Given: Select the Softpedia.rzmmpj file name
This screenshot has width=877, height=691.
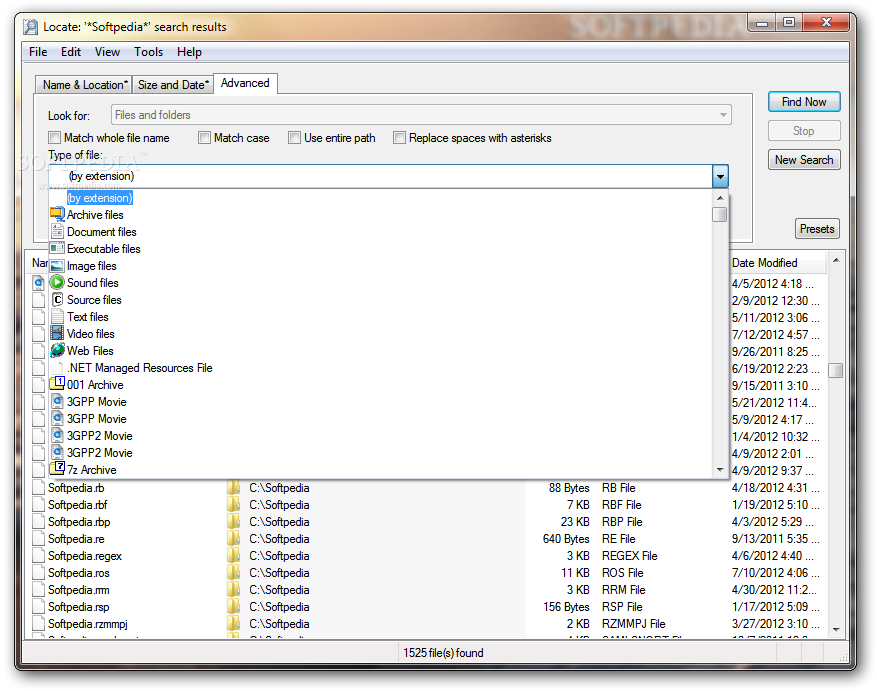Looking at the screenshot, I should [88, 623].
